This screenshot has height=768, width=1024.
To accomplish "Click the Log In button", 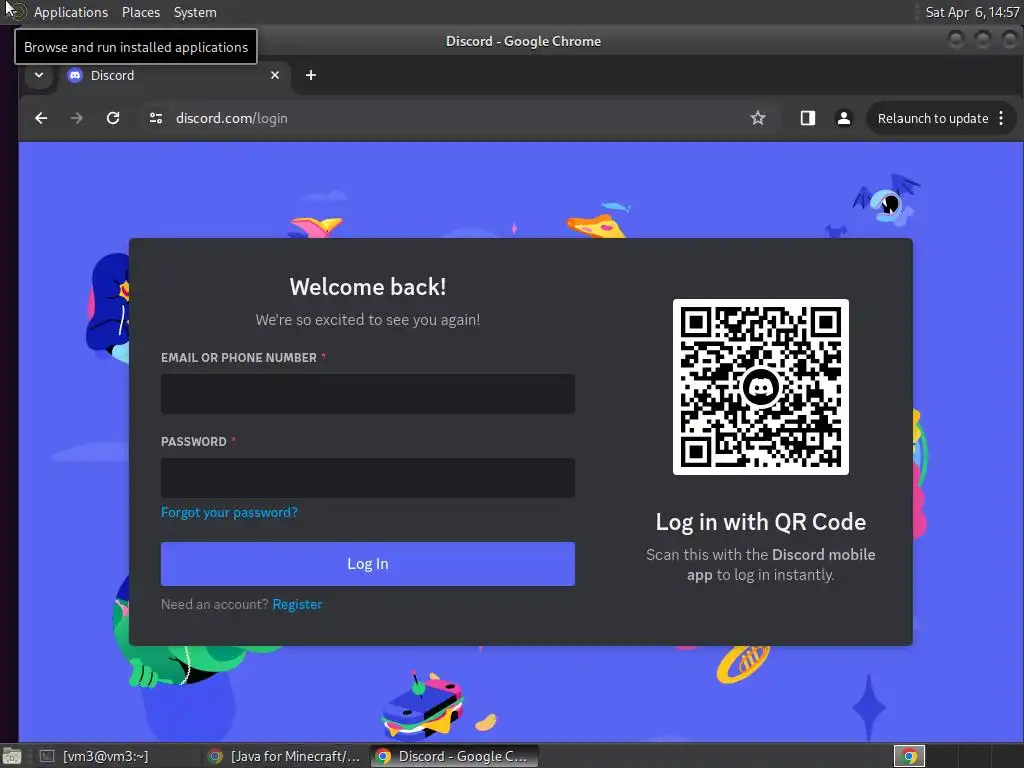I will (x=368, y=564).
